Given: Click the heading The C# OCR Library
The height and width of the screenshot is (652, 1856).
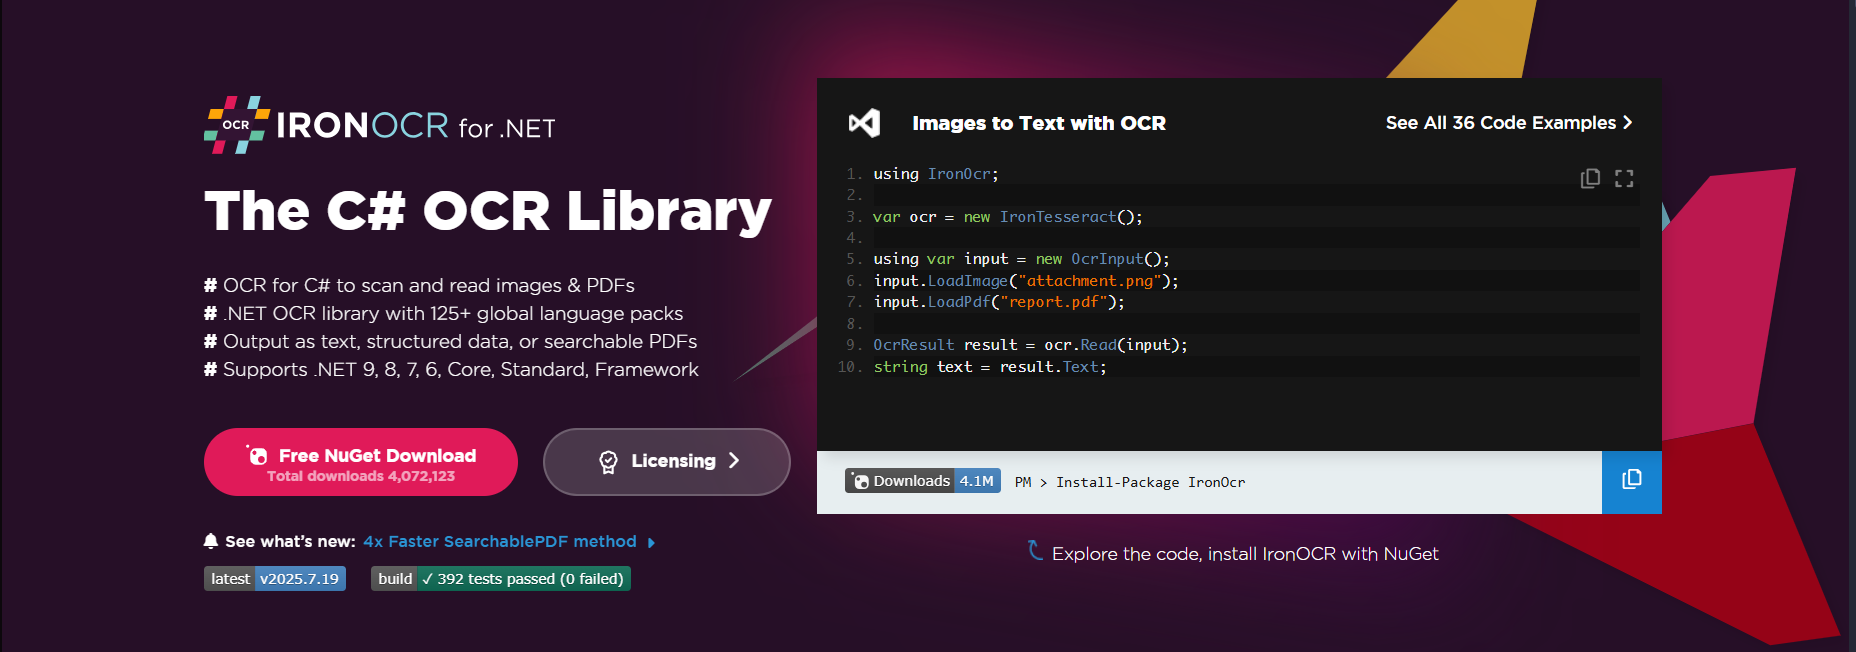Looking at the screenshot, I should [x=488, y=210].
